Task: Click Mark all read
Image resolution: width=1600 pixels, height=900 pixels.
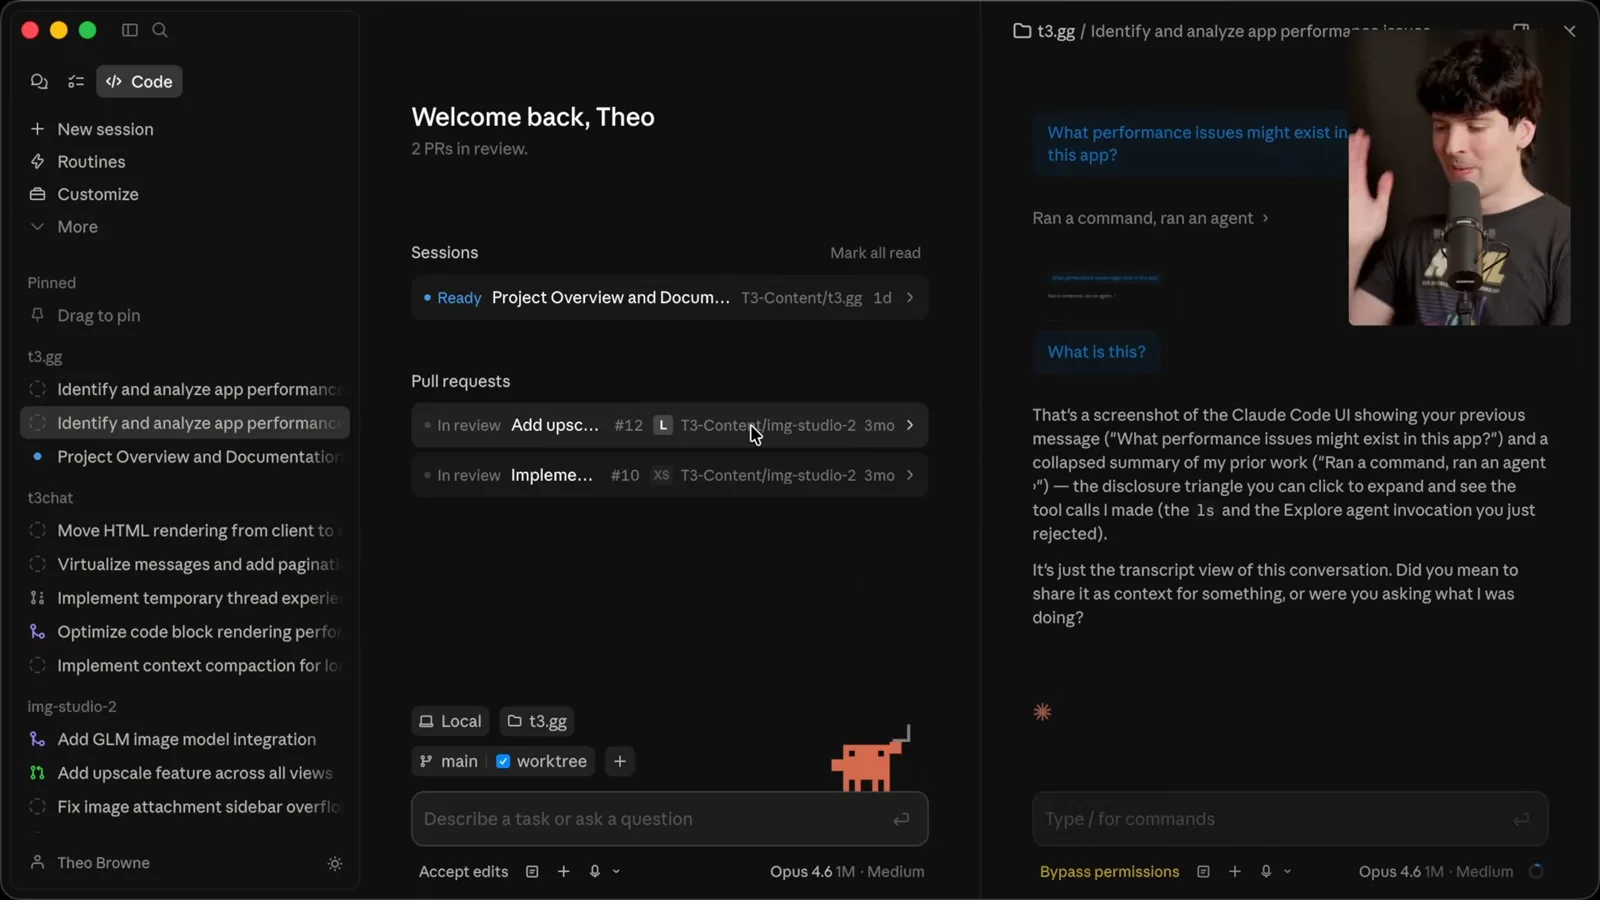Action: click(x=875, y=253)
